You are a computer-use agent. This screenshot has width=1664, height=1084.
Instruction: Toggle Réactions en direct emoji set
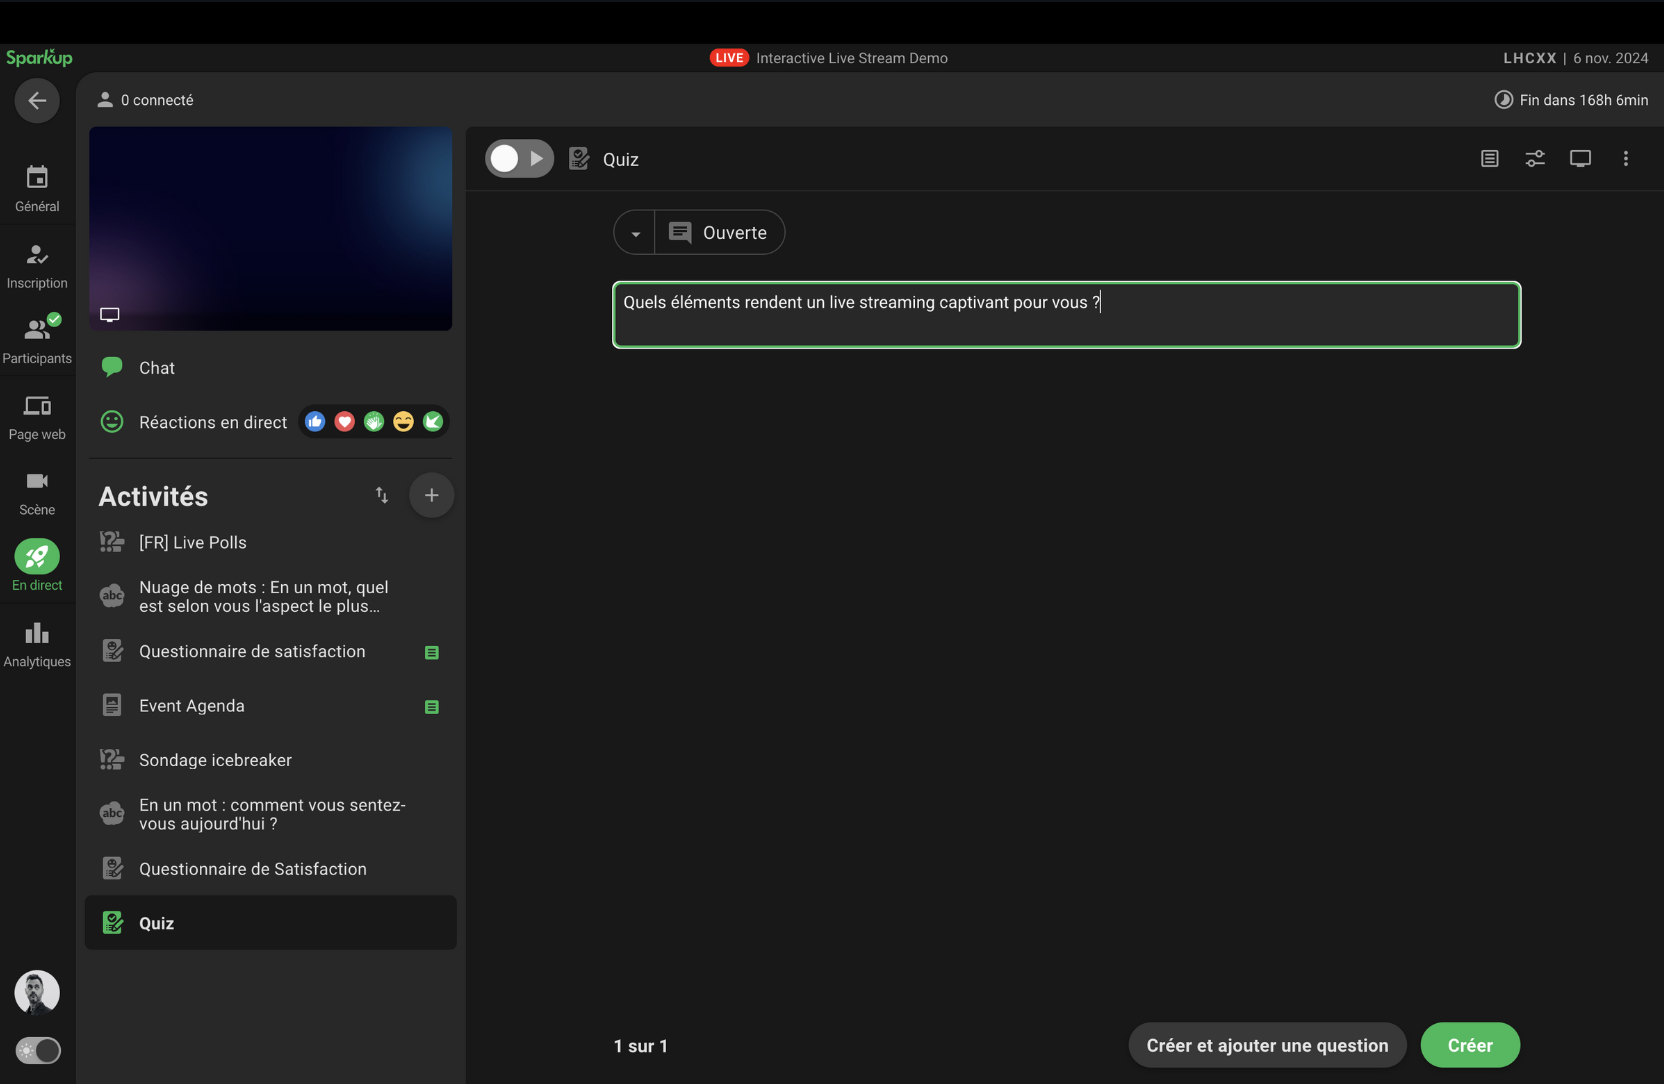(x=374, y=422)
